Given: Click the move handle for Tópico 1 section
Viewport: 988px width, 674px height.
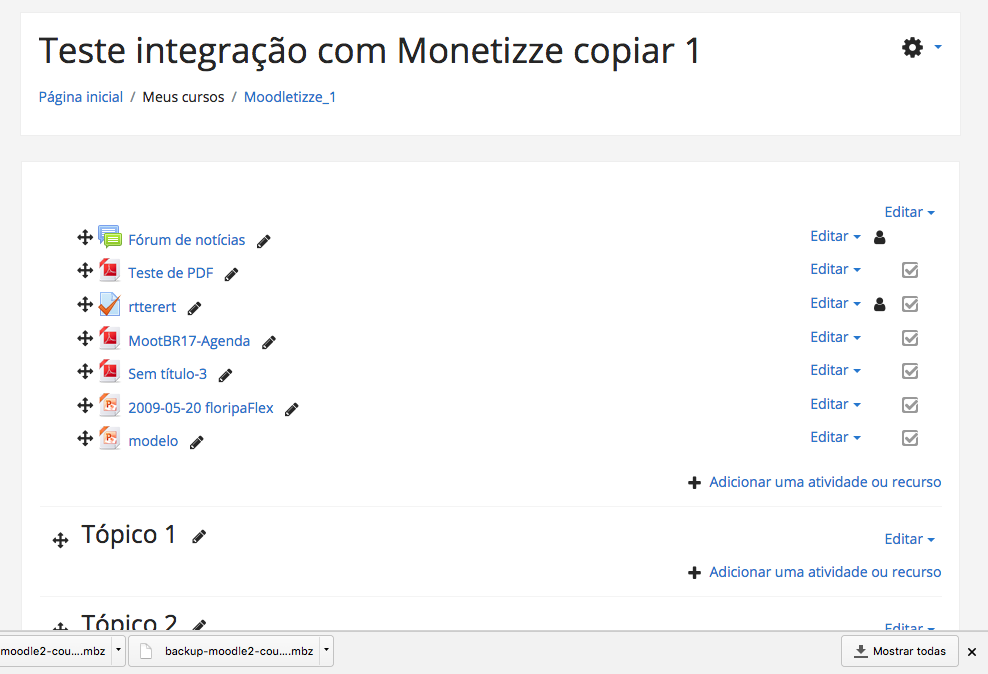Looking at the screenshot, I should pos(60,540).
